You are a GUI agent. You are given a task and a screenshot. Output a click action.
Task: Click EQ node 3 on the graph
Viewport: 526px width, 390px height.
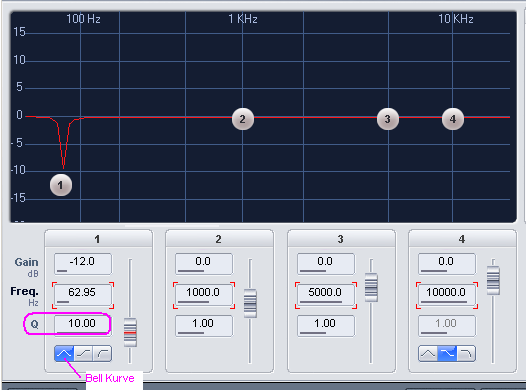coord(388,119)
